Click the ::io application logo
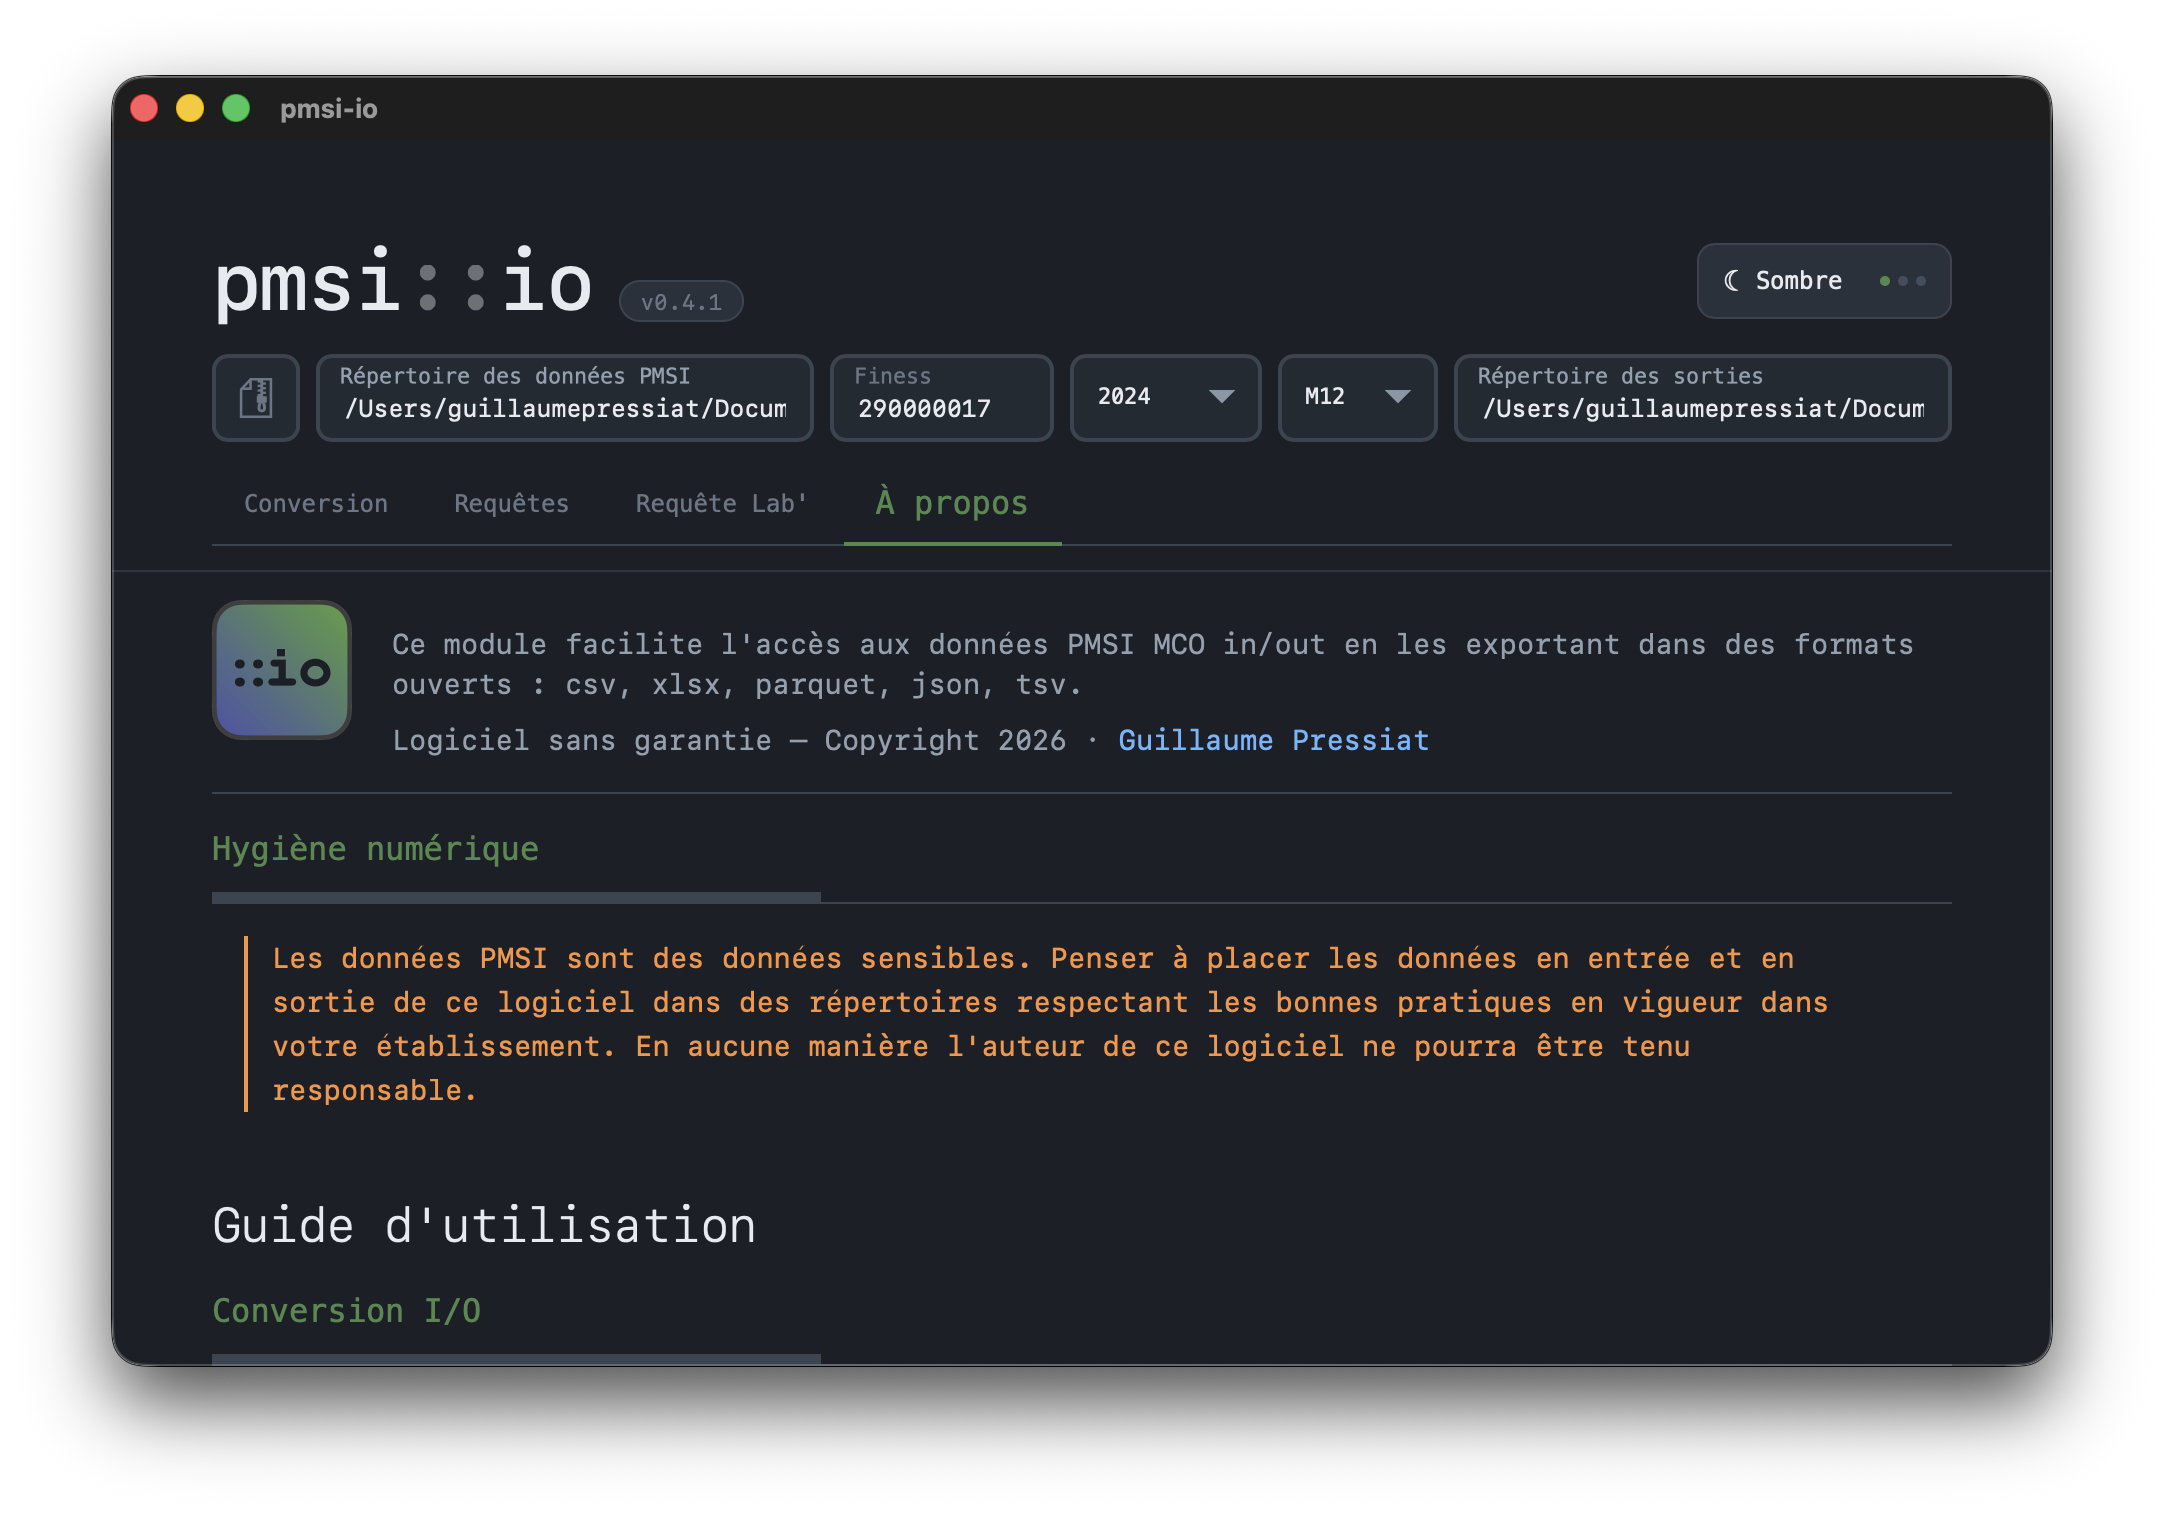 282,670
